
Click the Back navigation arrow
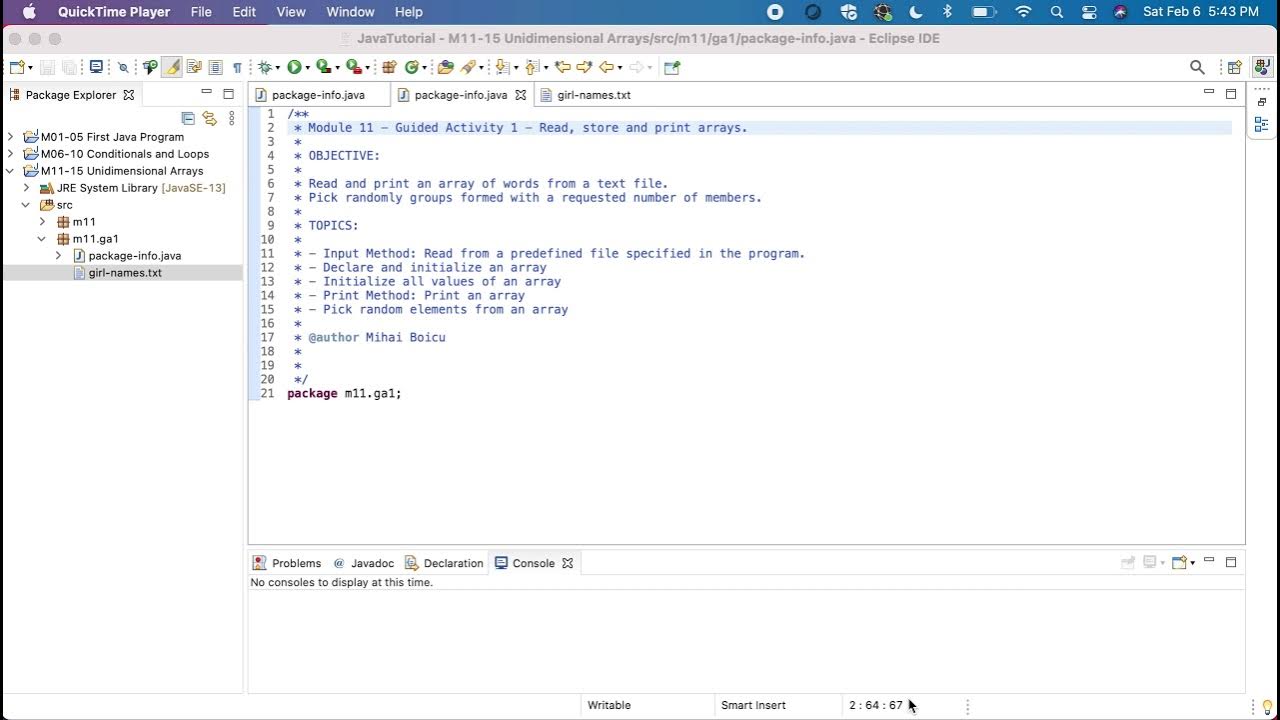[x=606, y=67]
